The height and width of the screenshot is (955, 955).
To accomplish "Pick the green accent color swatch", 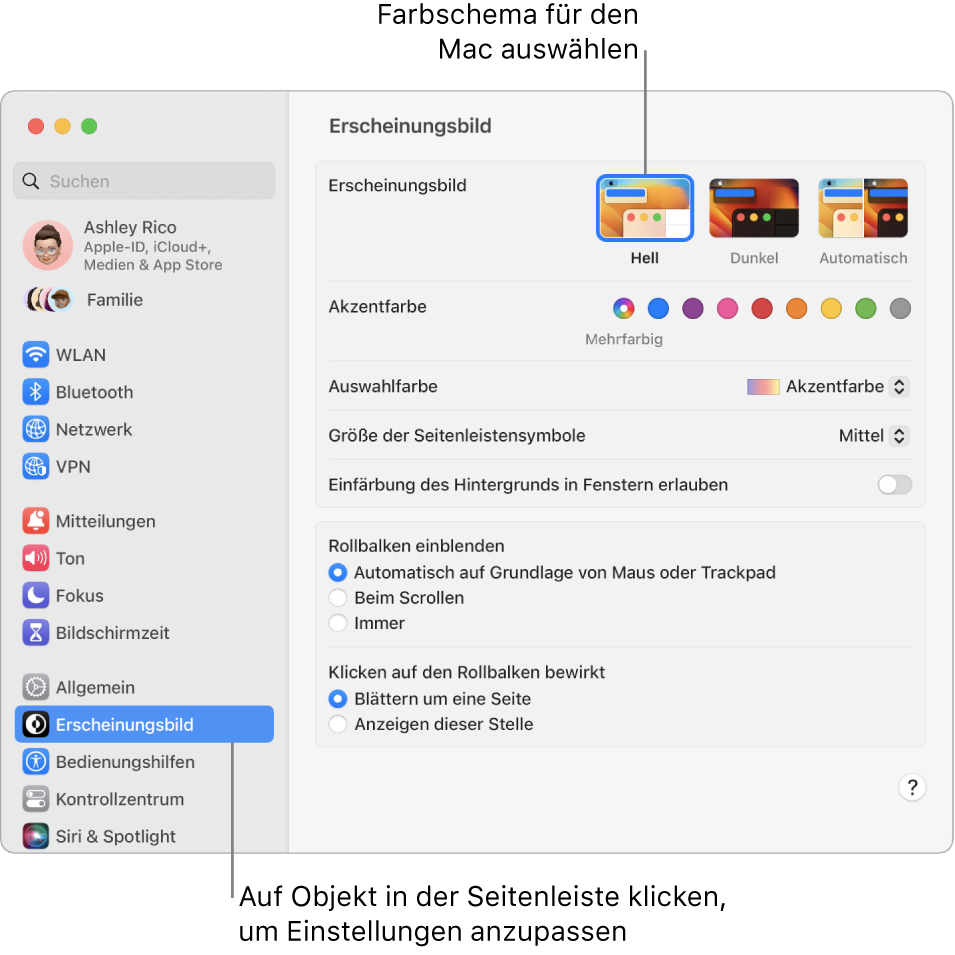I will click(865, 308).
